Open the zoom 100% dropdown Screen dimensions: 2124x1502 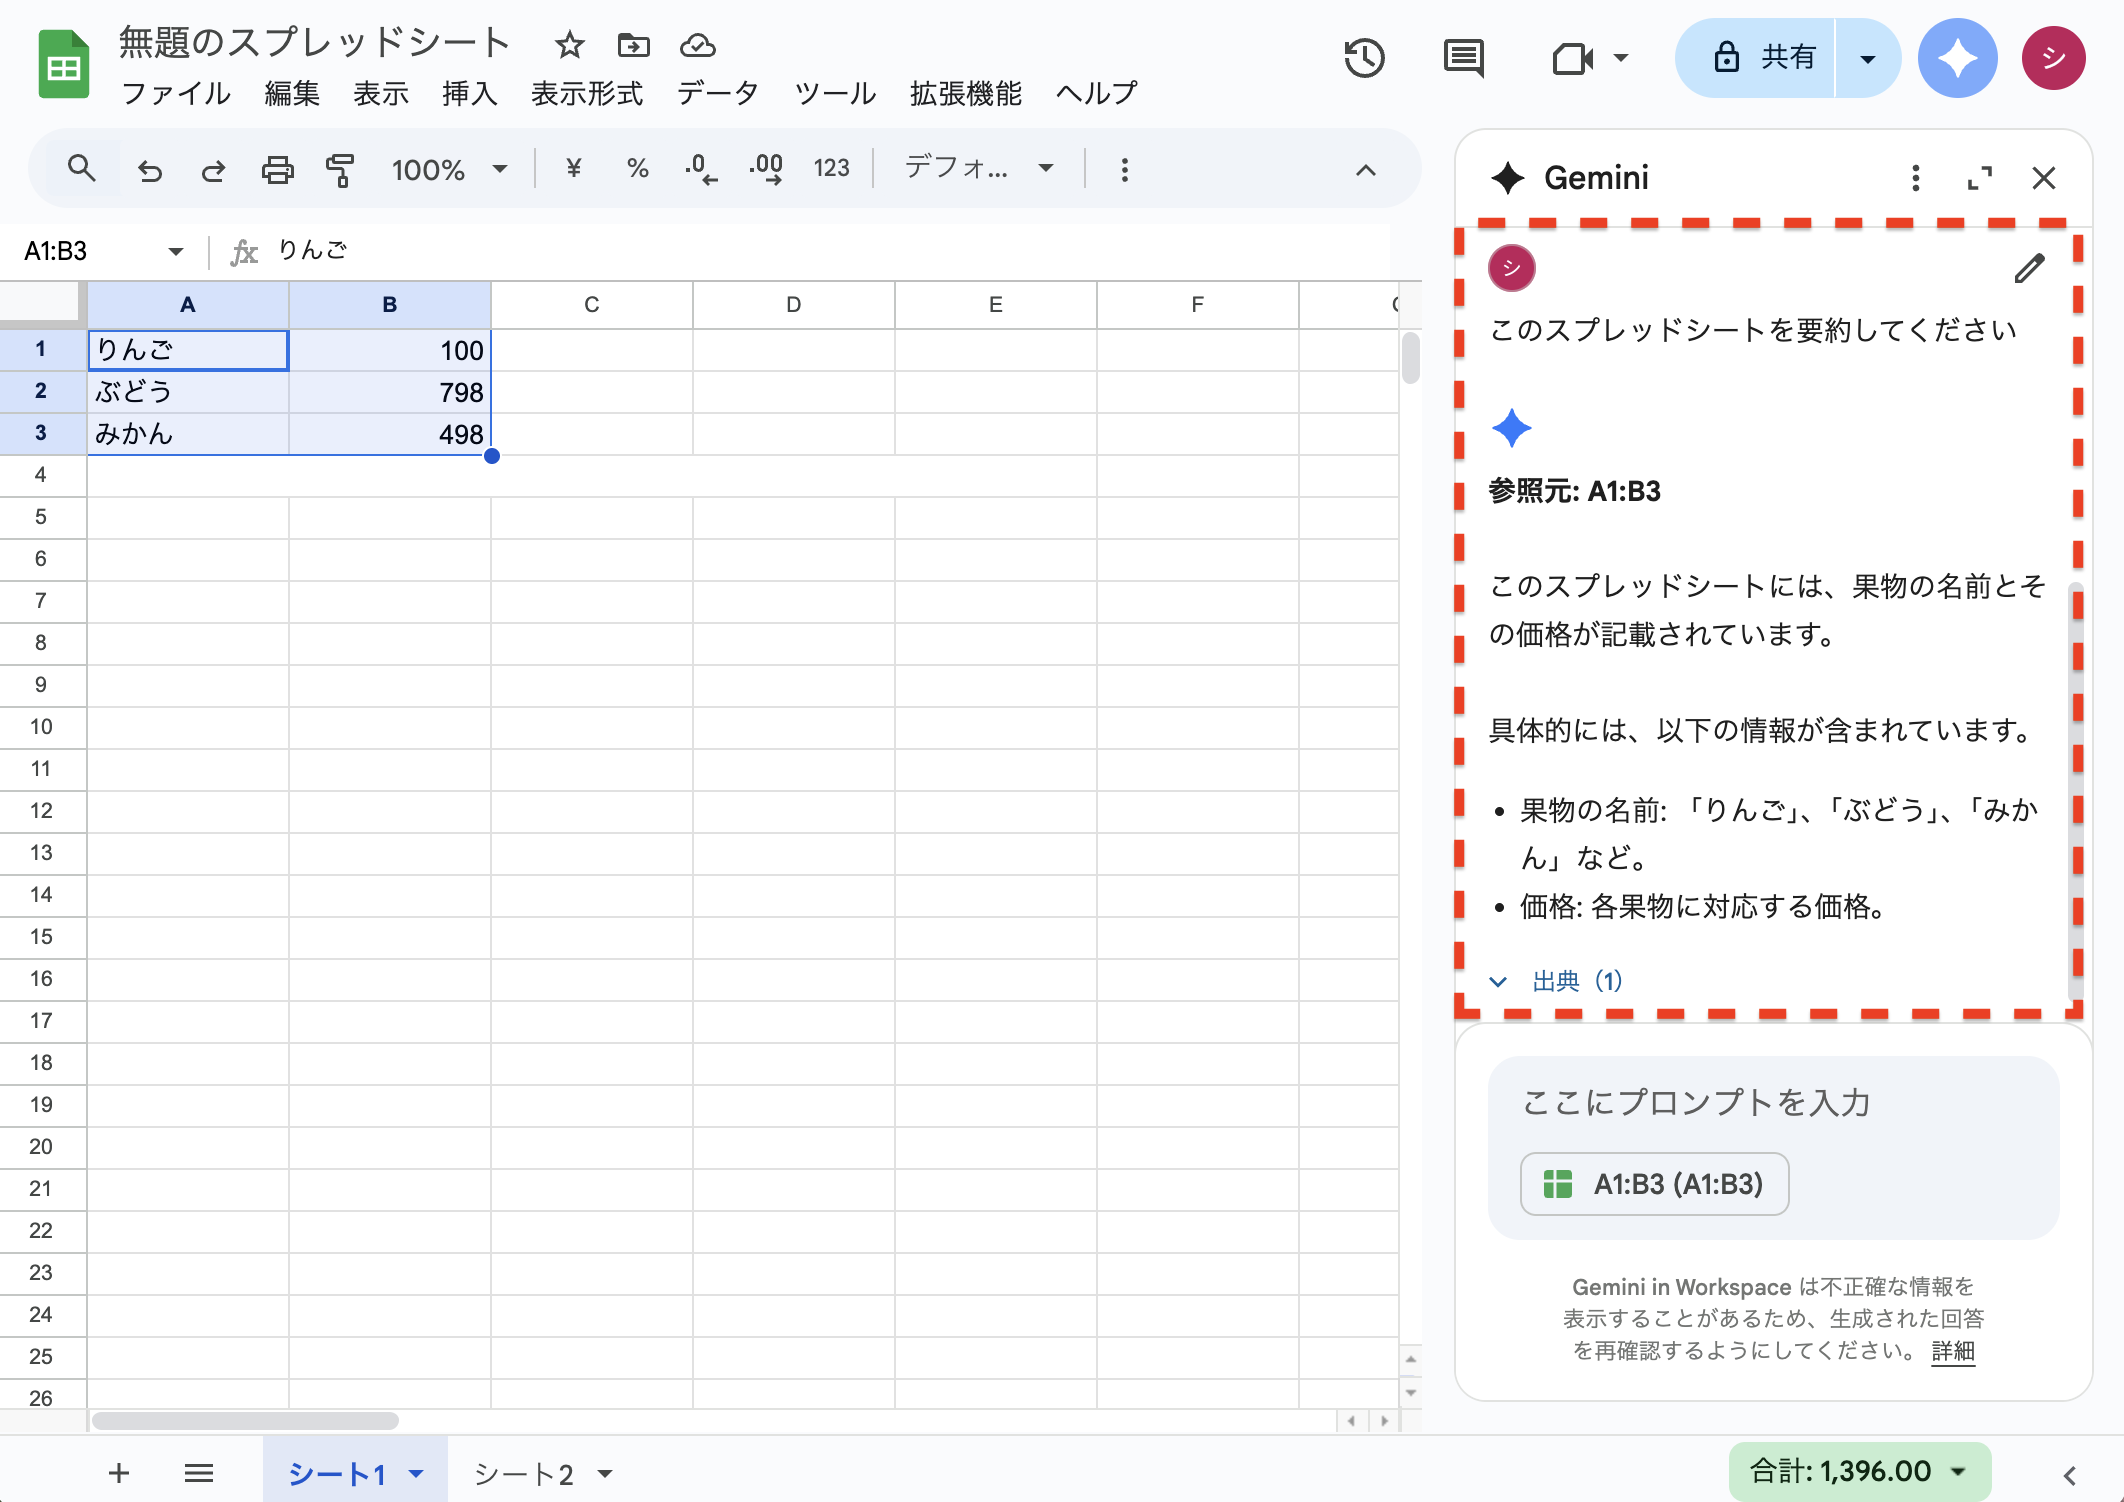point(449,169)
